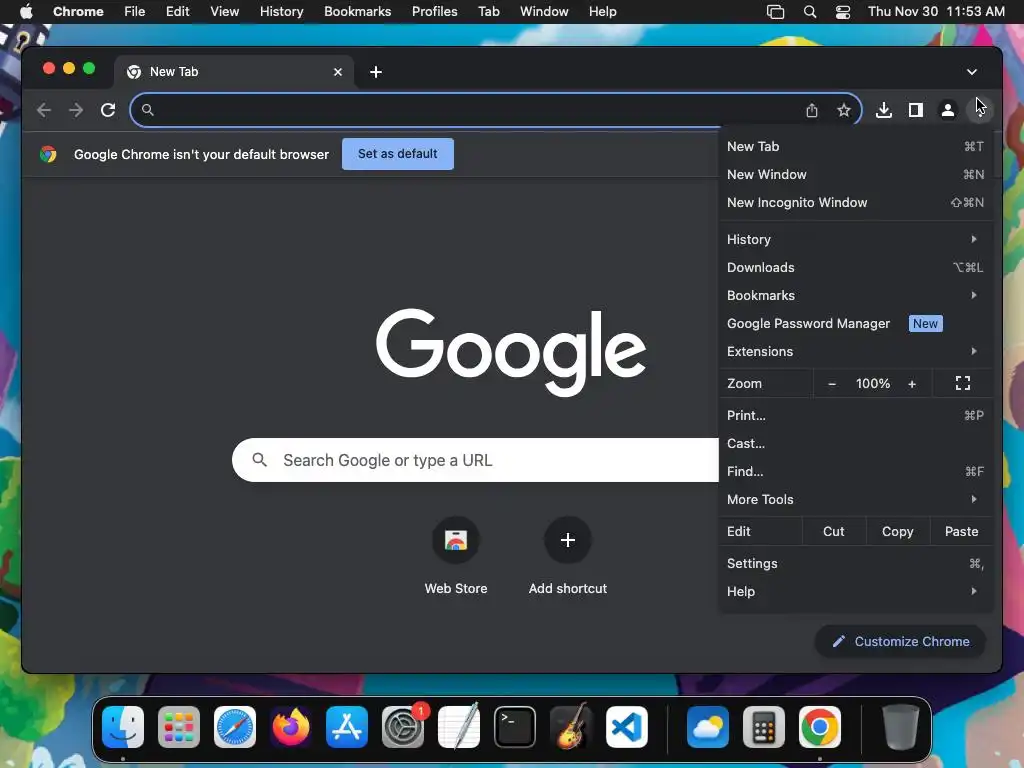Open Weather app from the Dock

click(708, 727)
